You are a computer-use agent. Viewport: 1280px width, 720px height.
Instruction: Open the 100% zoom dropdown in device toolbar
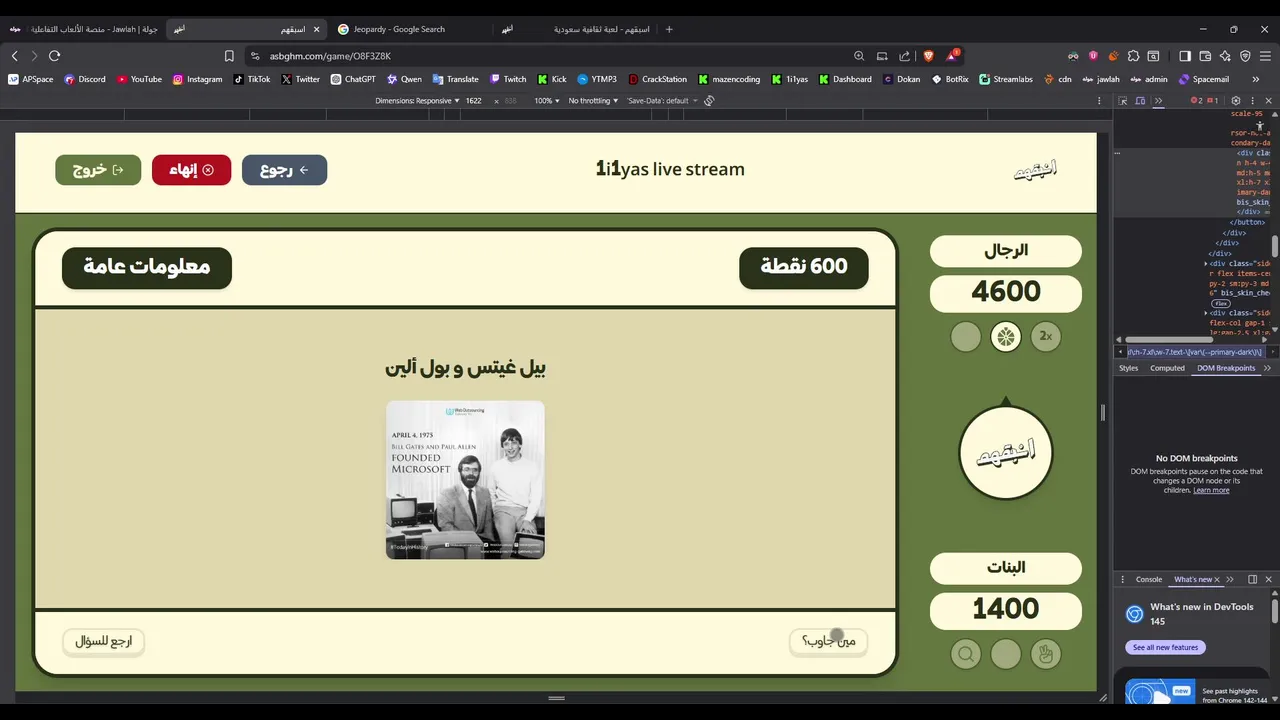(547, 101)
